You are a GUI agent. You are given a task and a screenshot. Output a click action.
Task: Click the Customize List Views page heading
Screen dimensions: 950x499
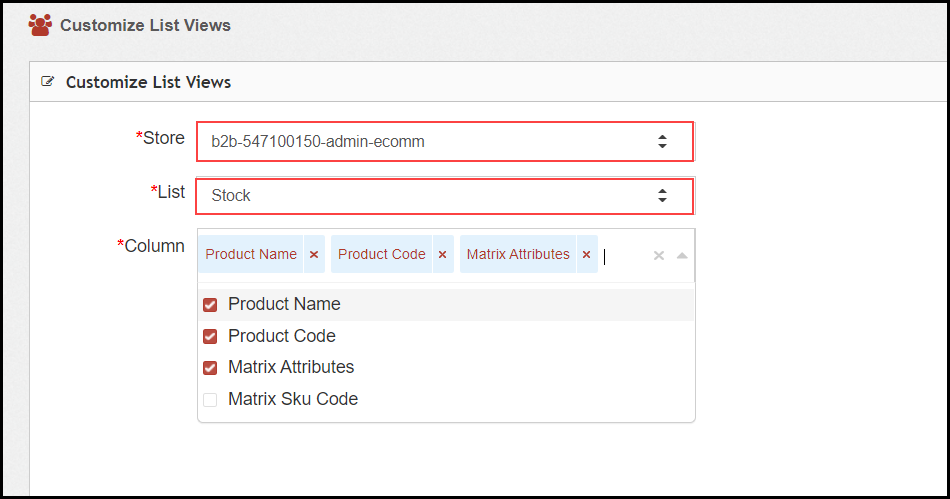point(145,25)
